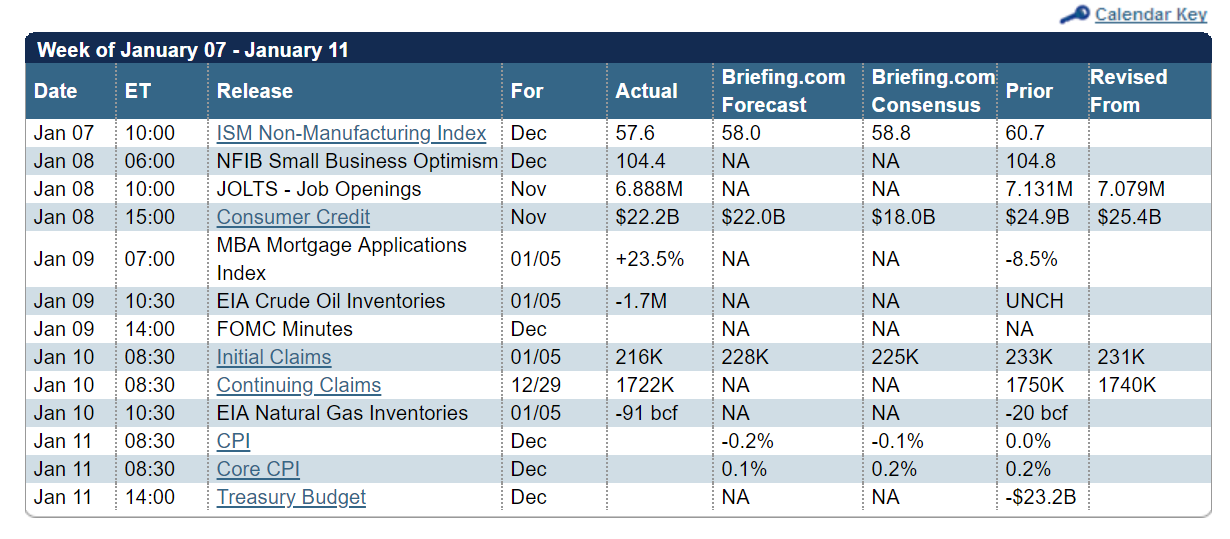
Task: Open the Initial Claims release link
Action: [x=274, y=357]
